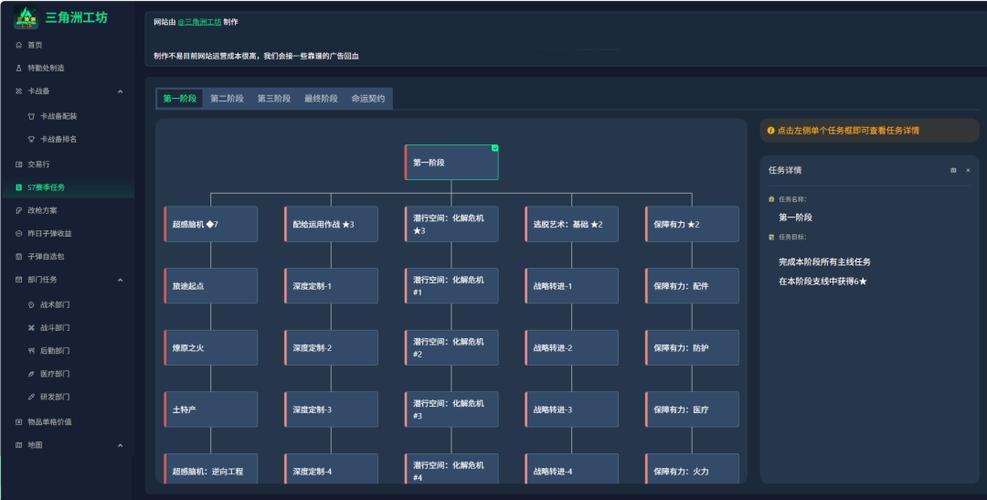Open the @三角洲工坊 author link
This screenshot has height=500, width=987.
point(200,22)
